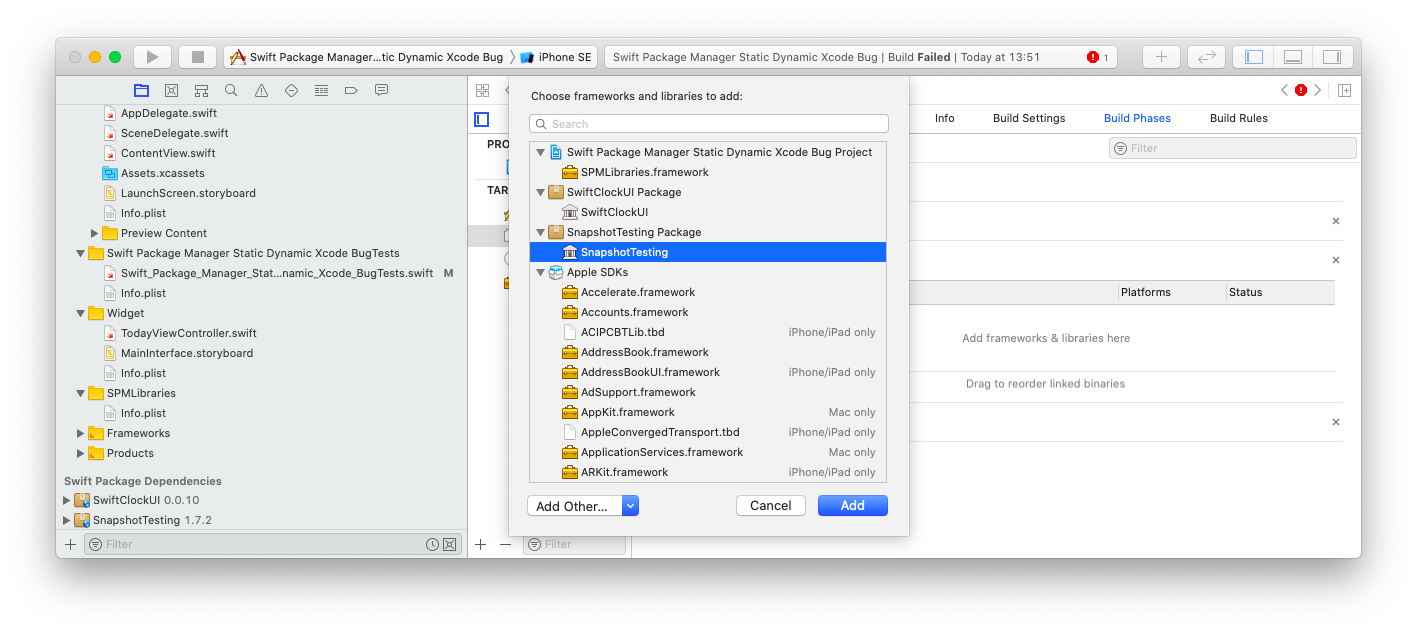Select the SwiftClockUI library row

[708, 212]
